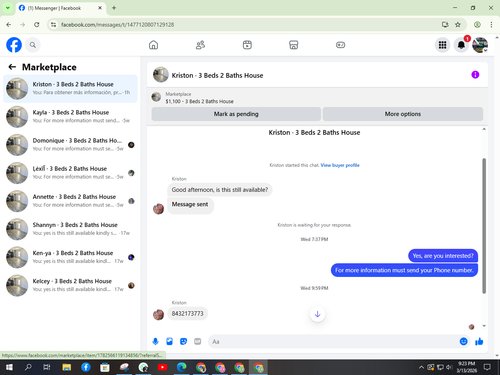Click the Mark as pending button
The width and height of the screenshot is (500, 375).
(x=236, y=114)
